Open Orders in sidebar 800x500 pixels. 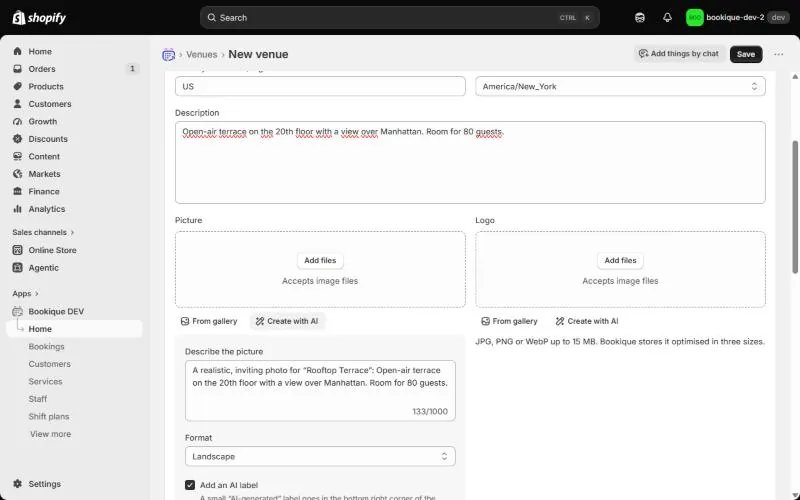pyautogui.click(x=74, y=69)
